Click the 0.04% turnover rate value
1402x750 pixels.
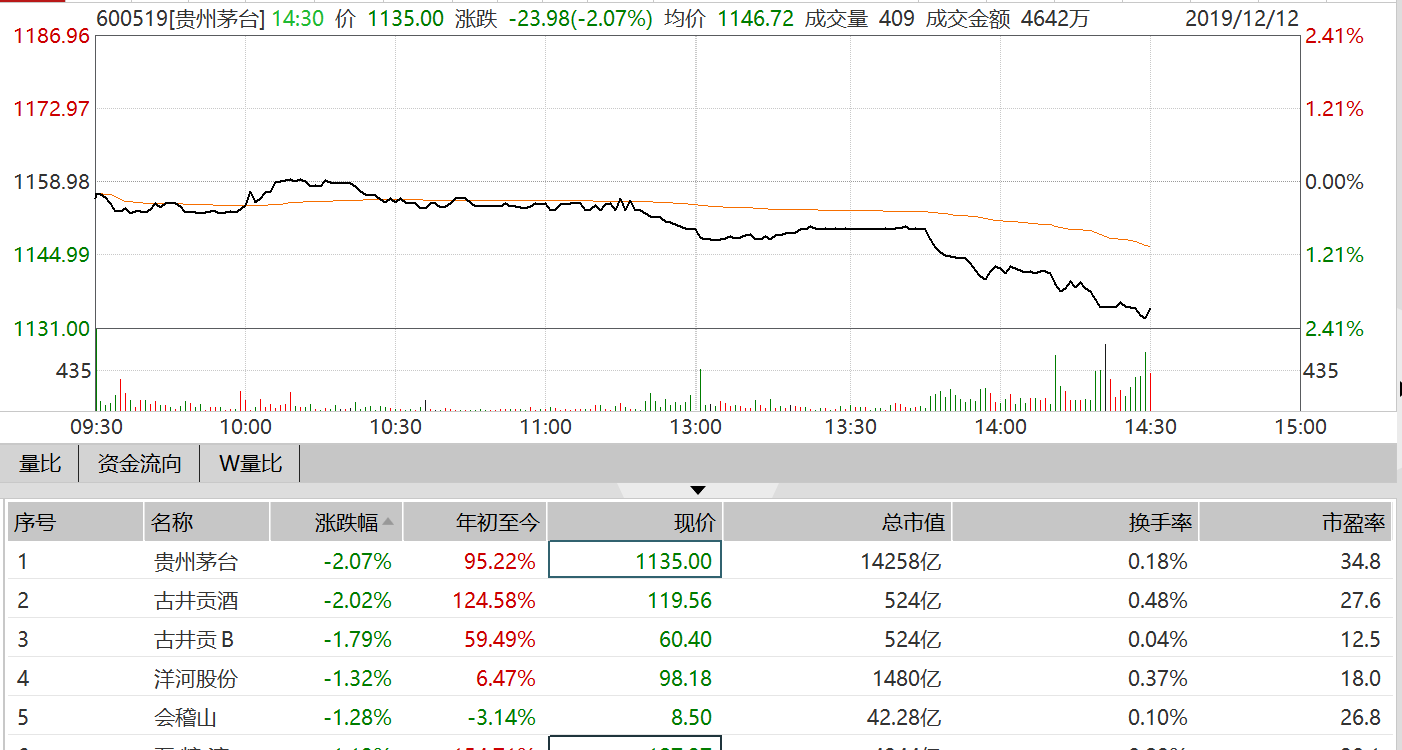(x=1158, y=640)
